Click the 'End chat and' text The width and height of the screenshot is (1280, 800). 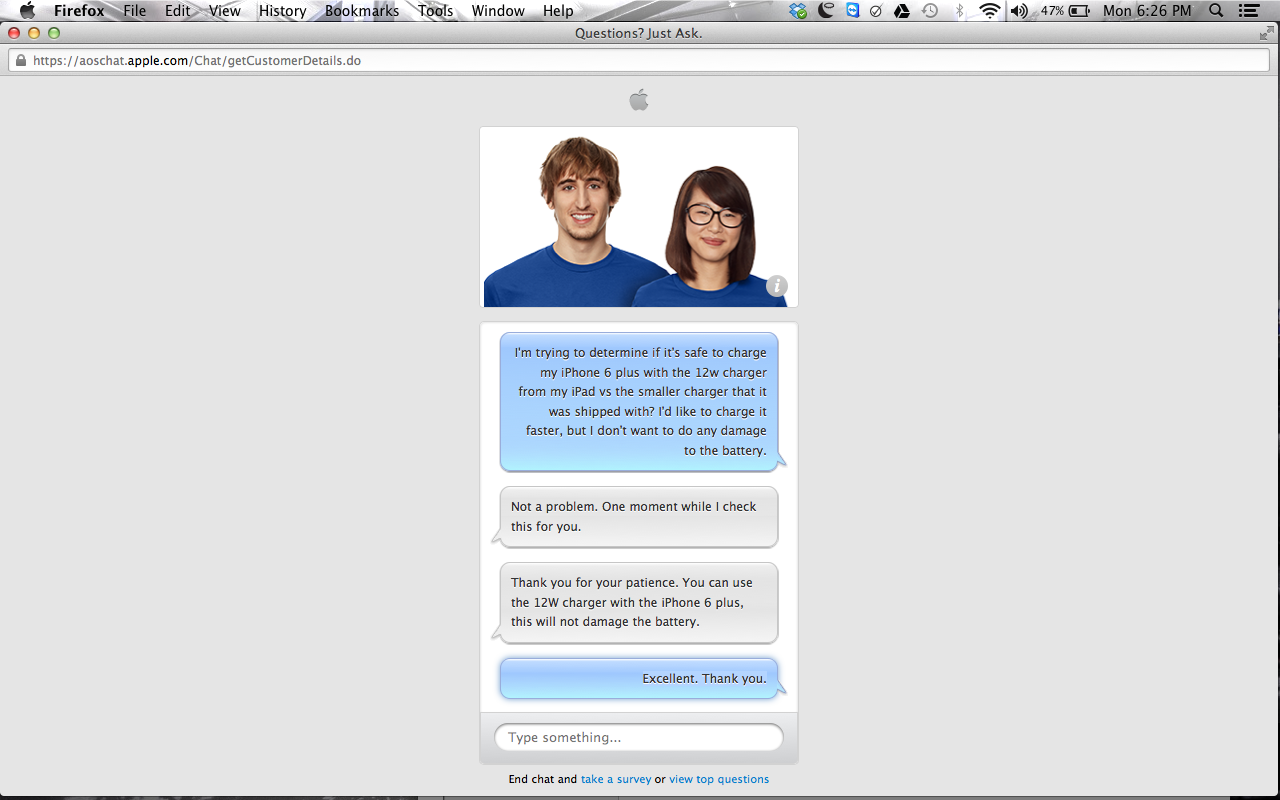[x=542, y=779]
